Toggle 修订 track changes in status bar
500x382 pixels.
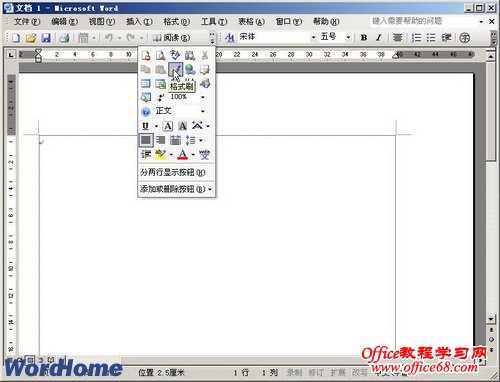(315, 372)
